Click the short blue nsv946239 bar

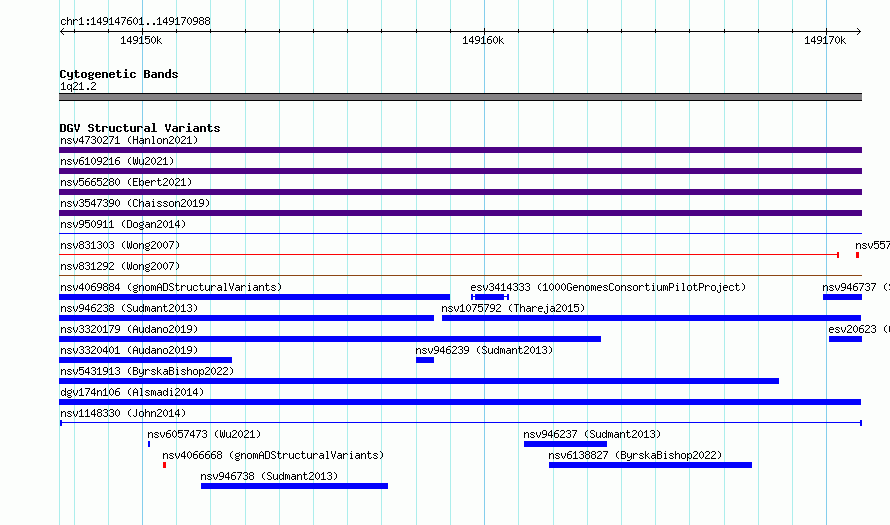[x=425, y=360]
